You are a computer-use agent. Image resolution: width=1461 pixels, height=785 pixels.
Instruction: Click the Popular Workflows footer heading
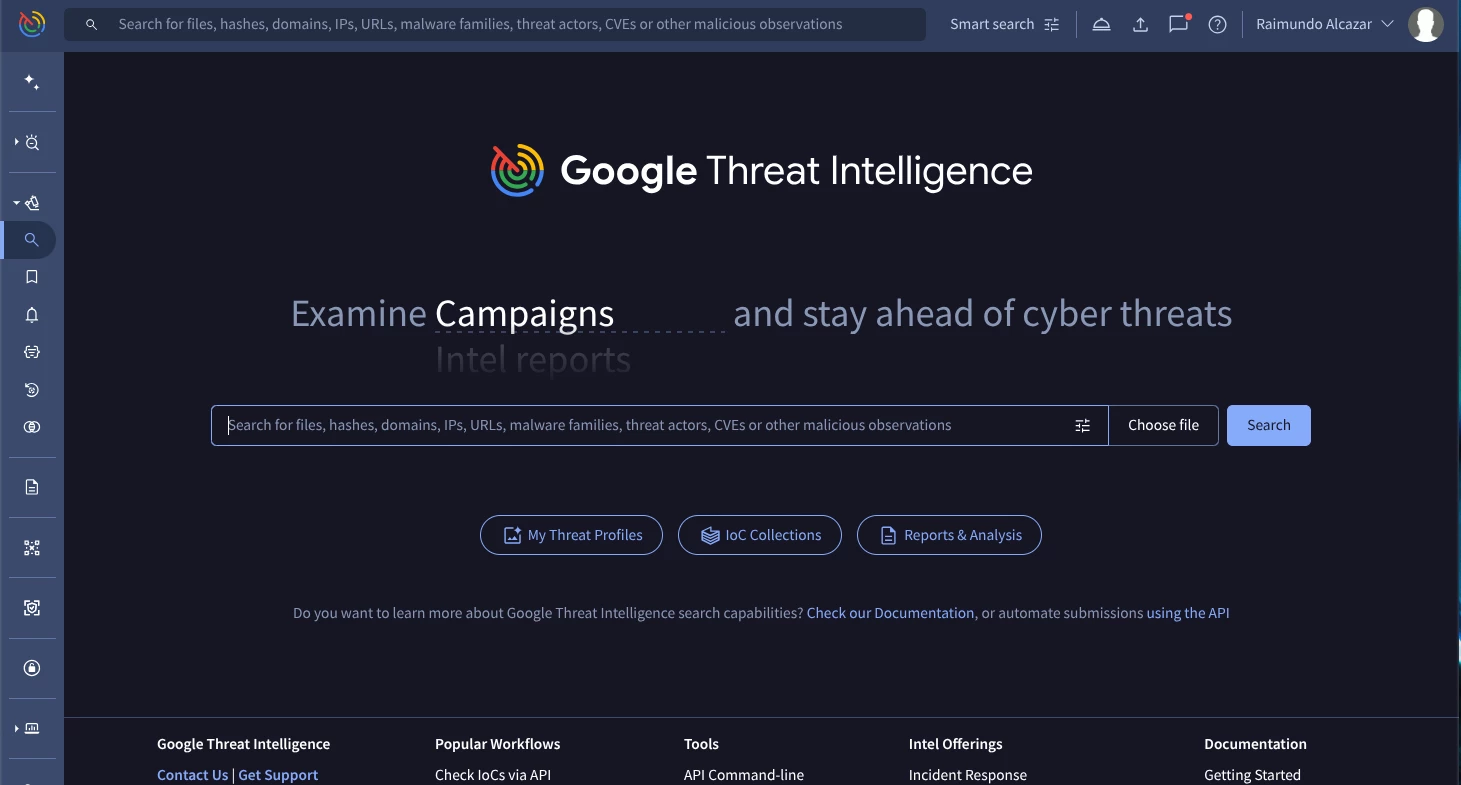[497, 744]
